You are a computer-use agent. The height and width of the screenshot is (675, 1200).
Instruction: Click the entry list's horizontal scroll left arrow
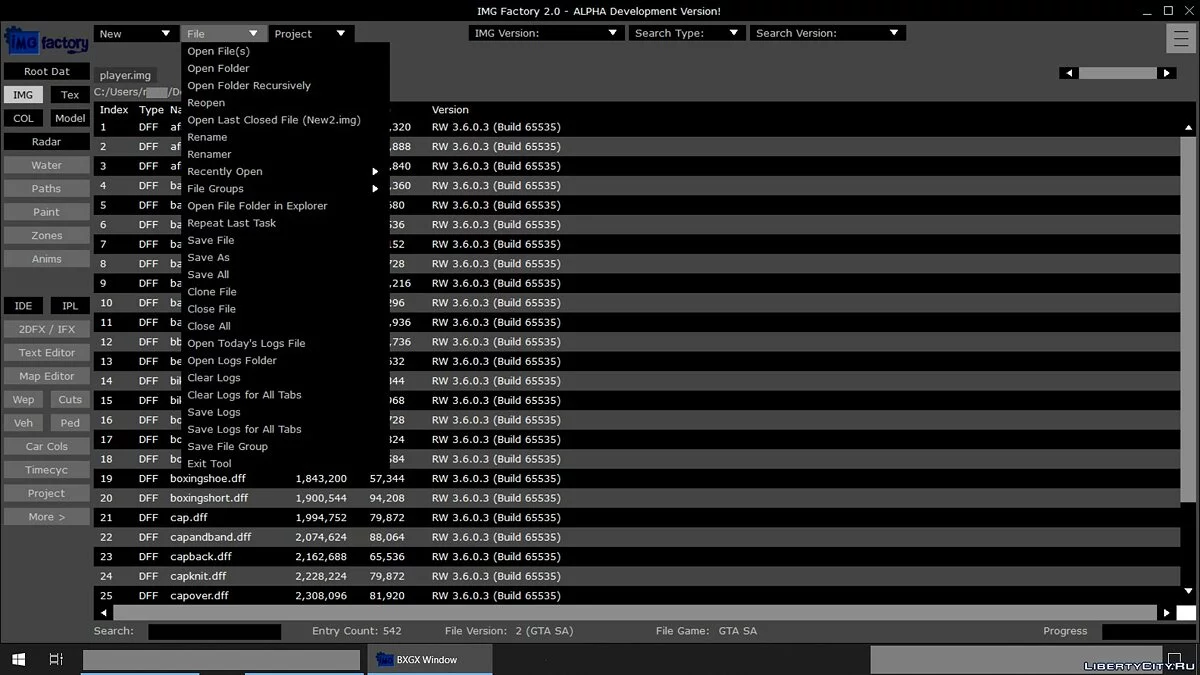point(103,613)
